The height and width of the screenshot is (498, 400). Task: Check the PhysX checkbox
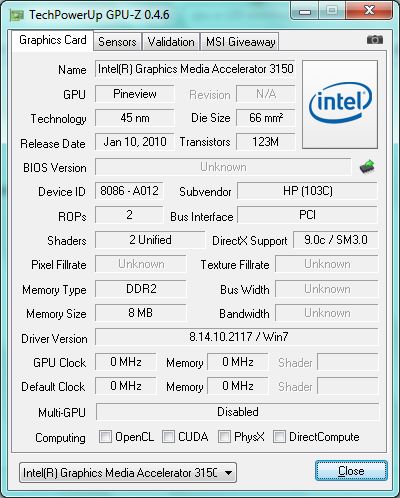pos(224,436)
